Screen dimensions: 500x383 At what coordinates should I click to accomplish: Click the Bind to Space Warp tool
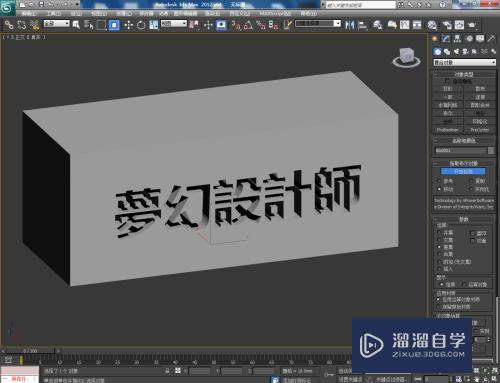[x=34, y=25]
